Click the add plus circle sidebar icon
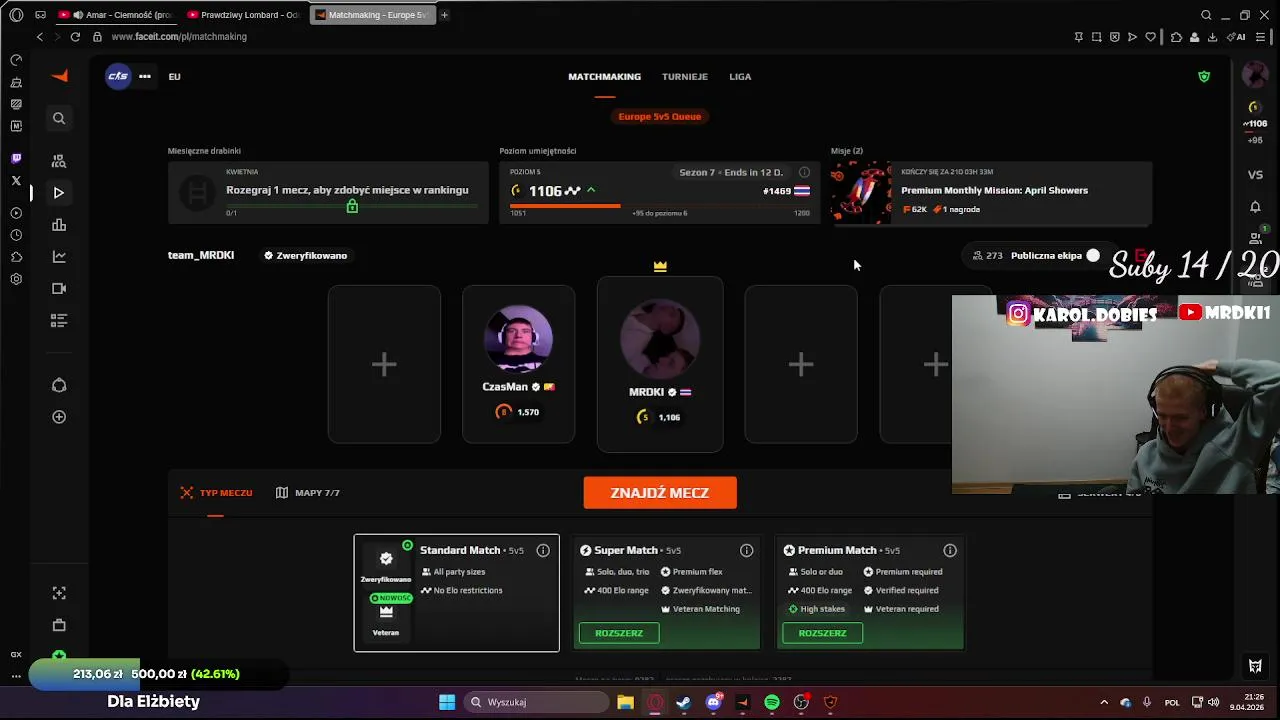This screenshot has height=720, width=1280. pos(59,417)
